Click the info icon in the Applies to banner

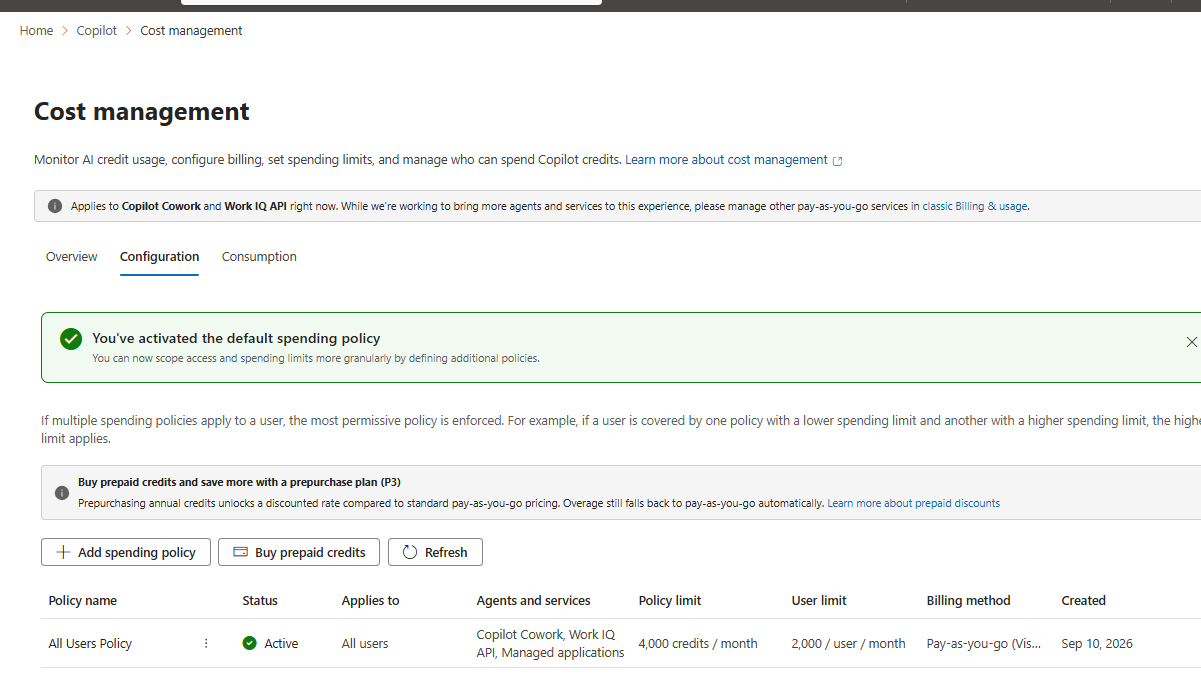pyautogui.click(x=55, y=206)
